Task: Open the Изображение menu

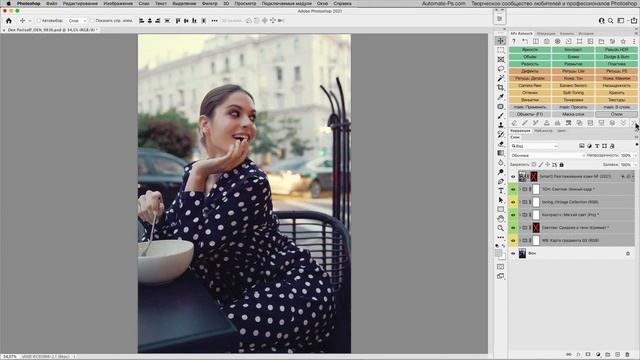Action: (x=118, y=3)
